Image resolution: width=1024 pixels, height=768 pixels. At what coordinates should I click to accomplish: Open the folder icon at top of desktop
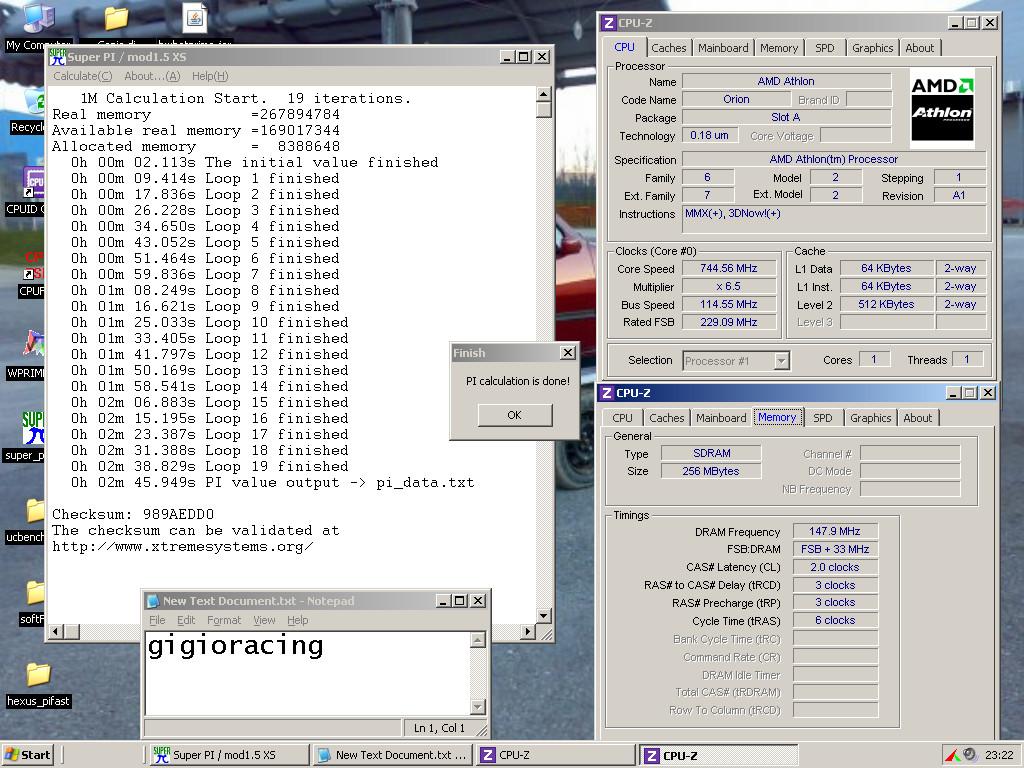[116, 18]
